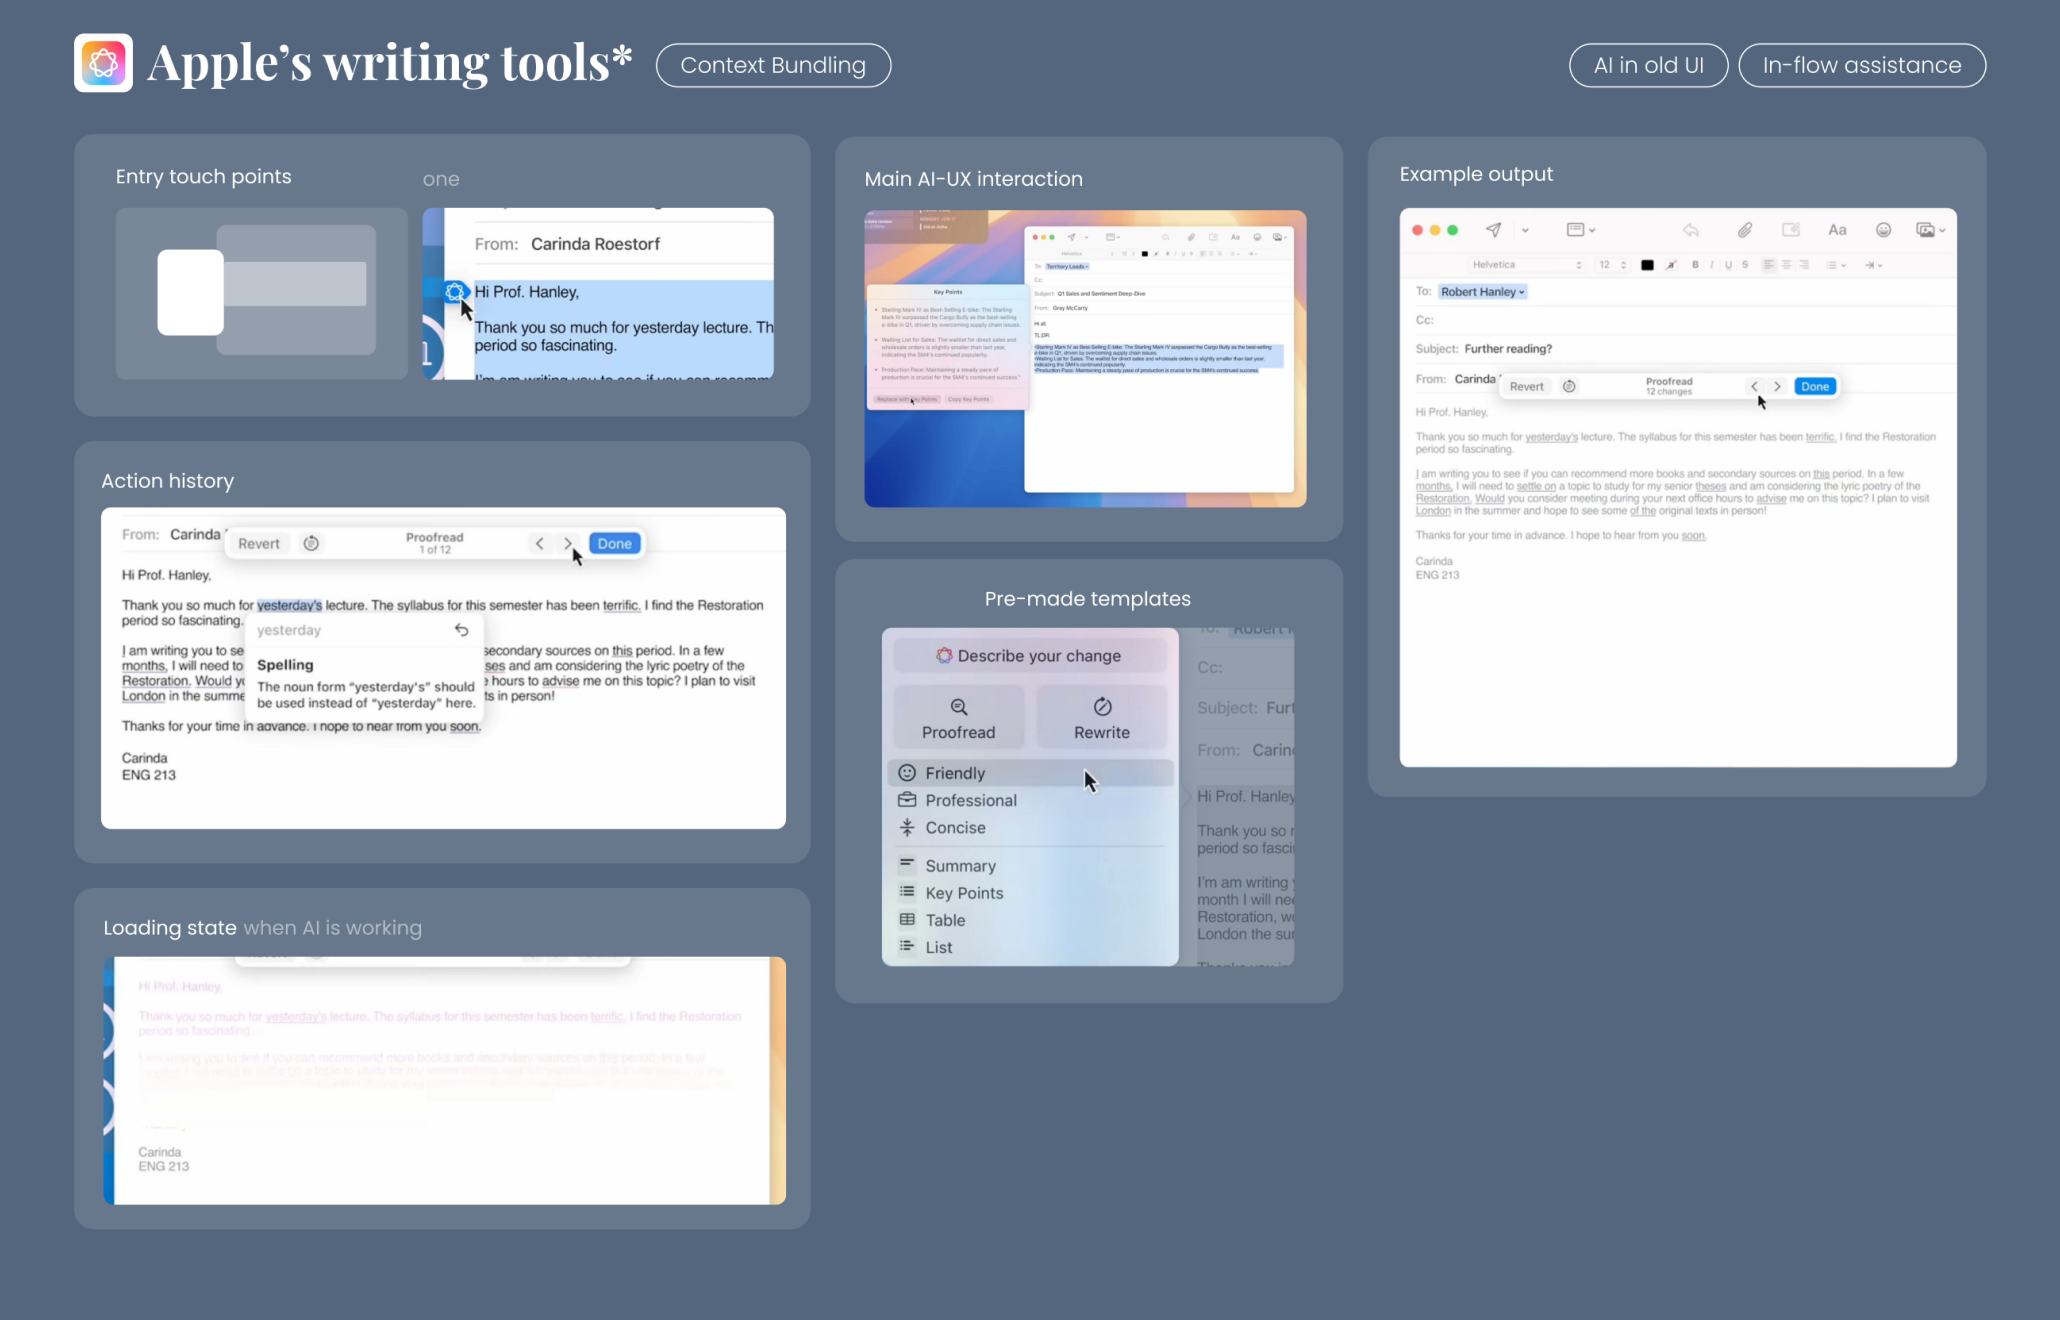
Task: Click the Rewrite circular arrow tile
Action: [x=1101, y=717]
